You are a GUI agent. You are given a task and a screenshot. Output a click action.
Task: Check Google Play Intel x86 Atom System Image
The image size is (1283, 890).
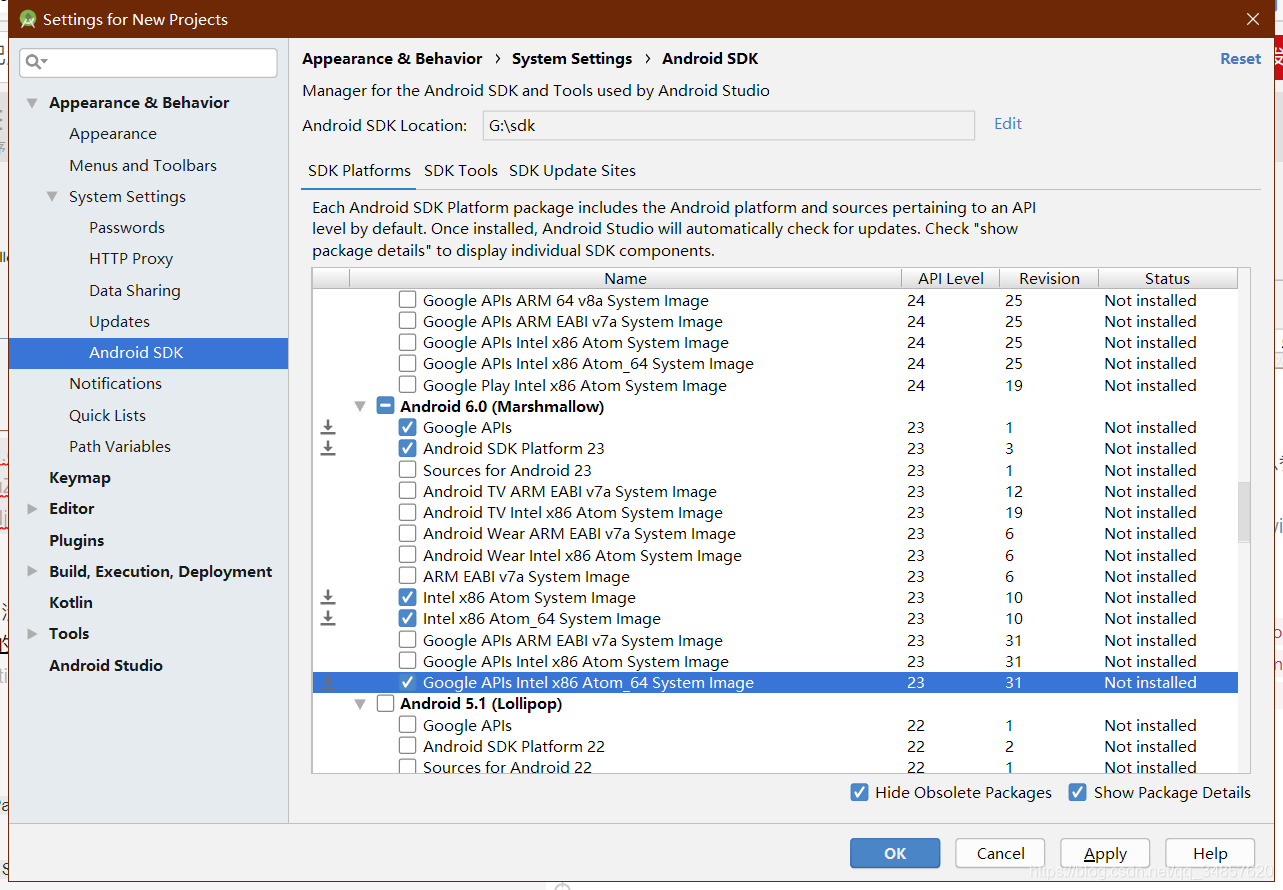[x=407, y=385]
